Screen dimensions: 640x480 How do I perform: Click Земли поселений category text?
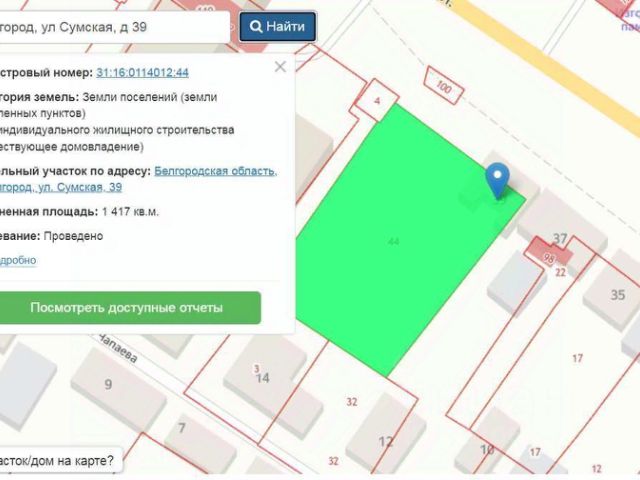pos(150,97)
